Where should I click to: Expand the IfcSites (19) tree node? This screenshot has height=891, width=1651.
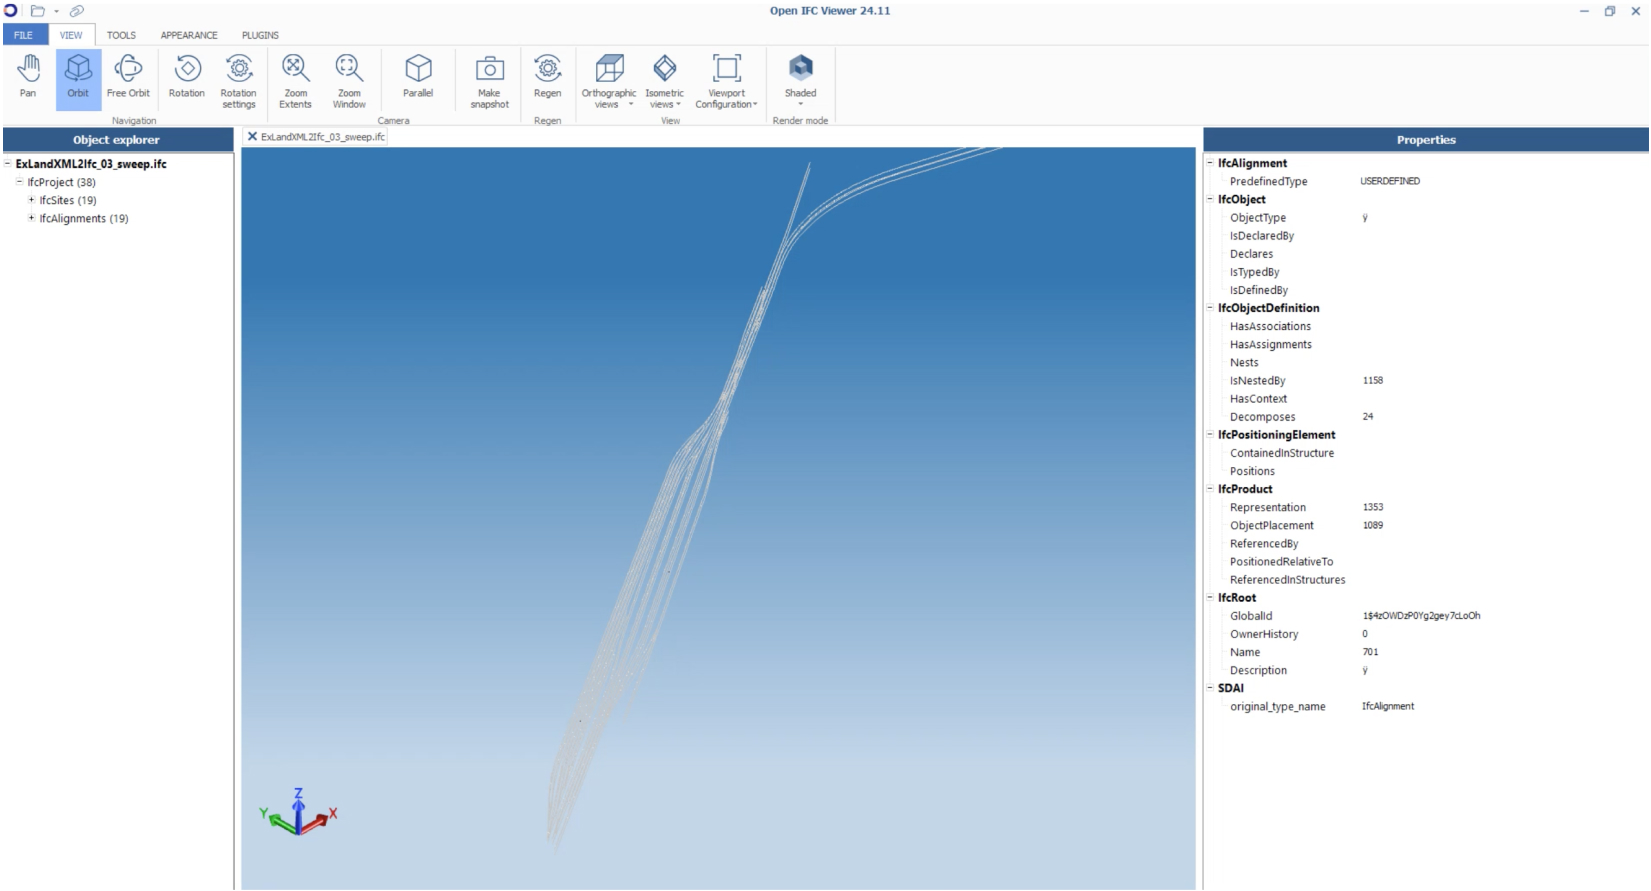pyautogui.click(x=31, y=200)
